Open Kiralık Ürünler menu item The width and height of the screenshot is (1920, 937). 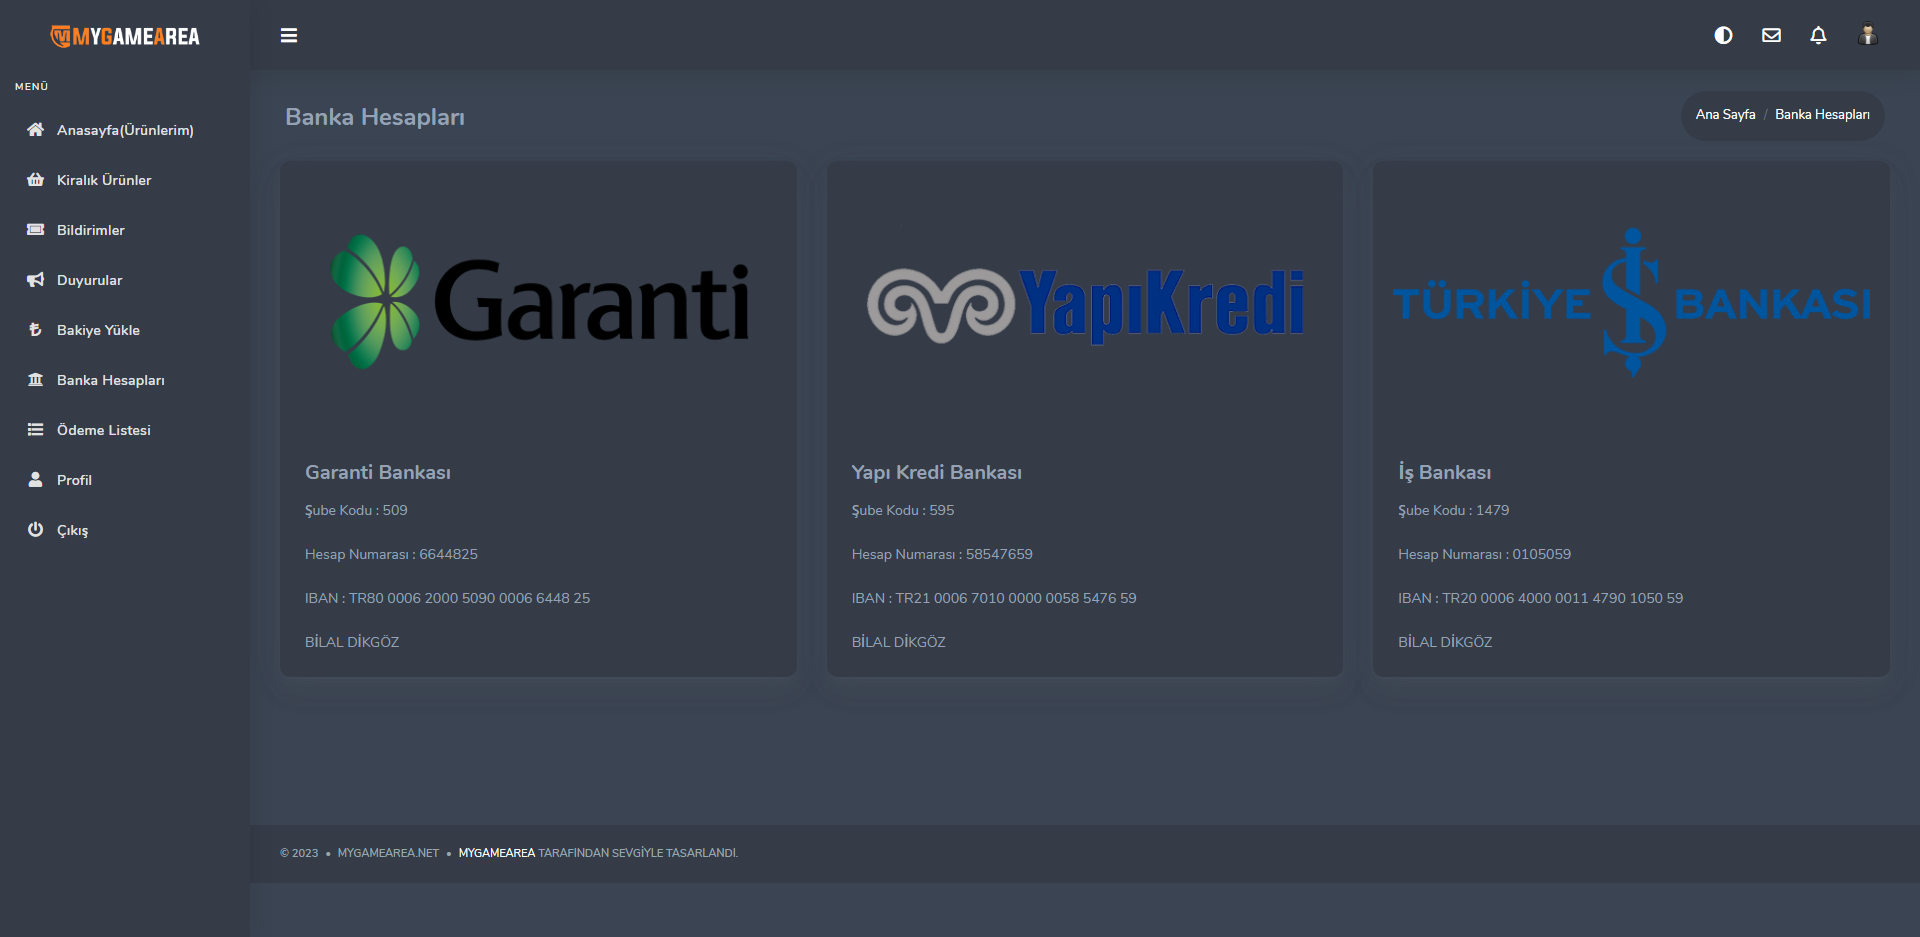(103, 180)
